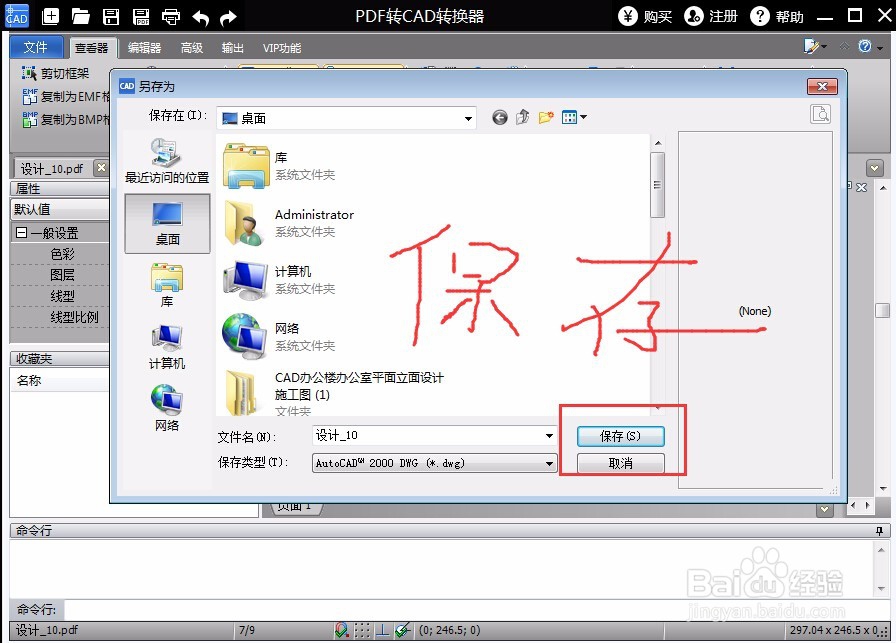
Task: Toggle orthogonal mode in the status bar
Action: [382, 630]
